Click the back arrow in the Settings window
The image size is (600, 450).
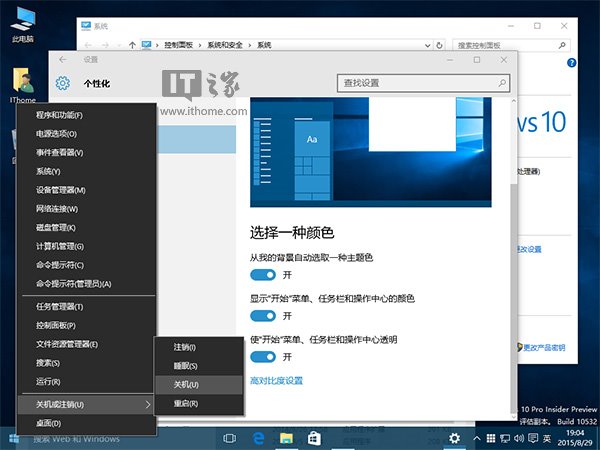tap(64, 60)
